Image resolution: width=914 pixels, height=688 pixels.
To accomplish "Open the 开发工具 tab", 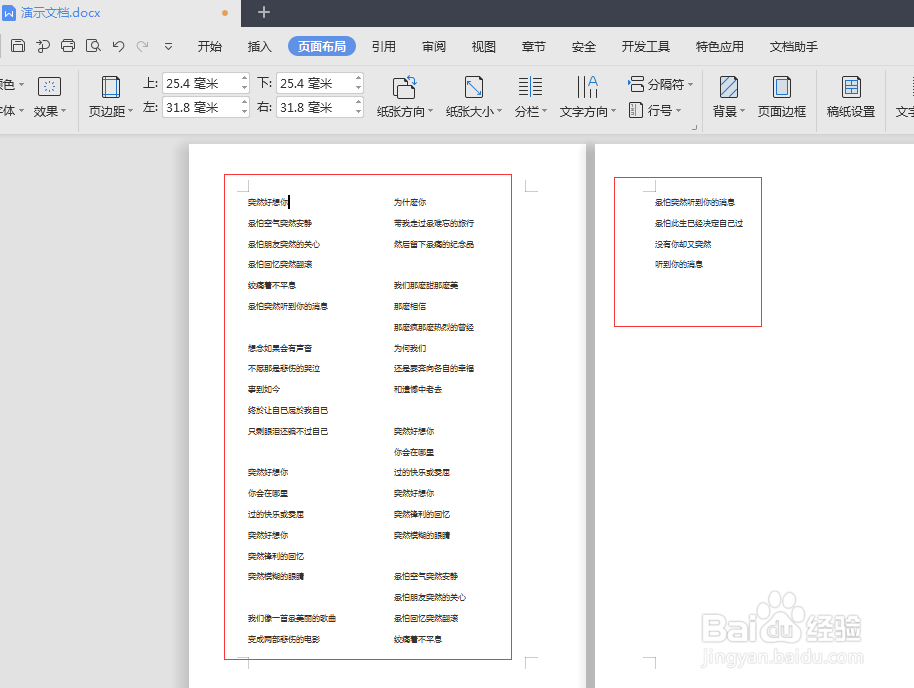I will point(645,47).
